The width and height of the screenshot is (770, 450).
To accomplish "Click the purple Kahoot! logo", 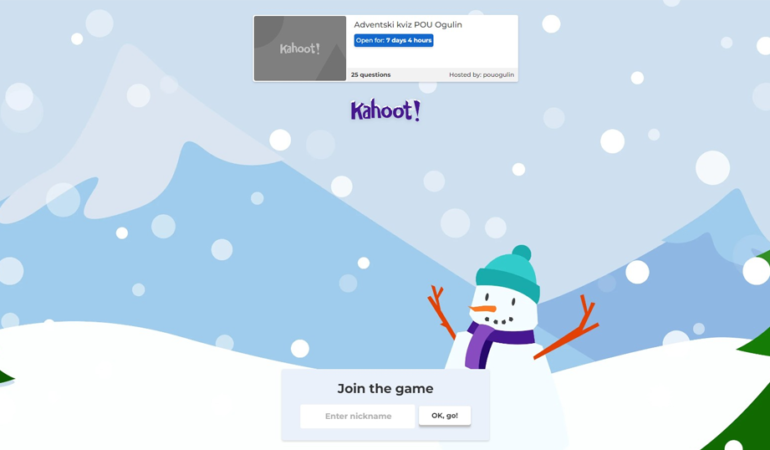I will [x=385, y=111].
